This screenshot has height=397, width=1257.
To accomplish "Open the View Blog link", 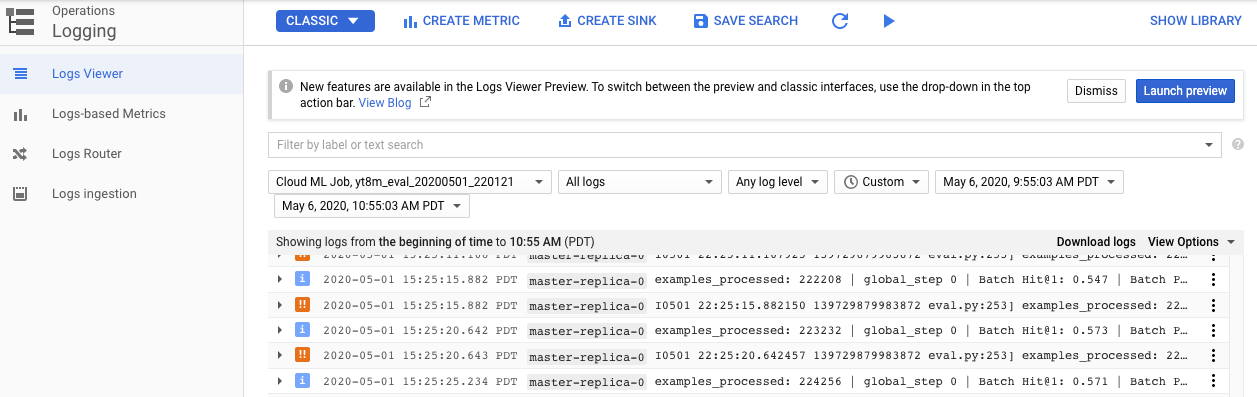I will [x=385, y=102].
